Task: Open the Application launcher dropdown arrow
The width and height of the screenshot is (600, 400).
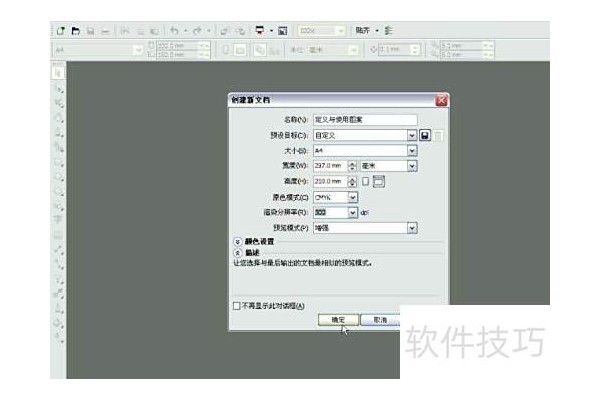Action: click(x=271, y=31)
